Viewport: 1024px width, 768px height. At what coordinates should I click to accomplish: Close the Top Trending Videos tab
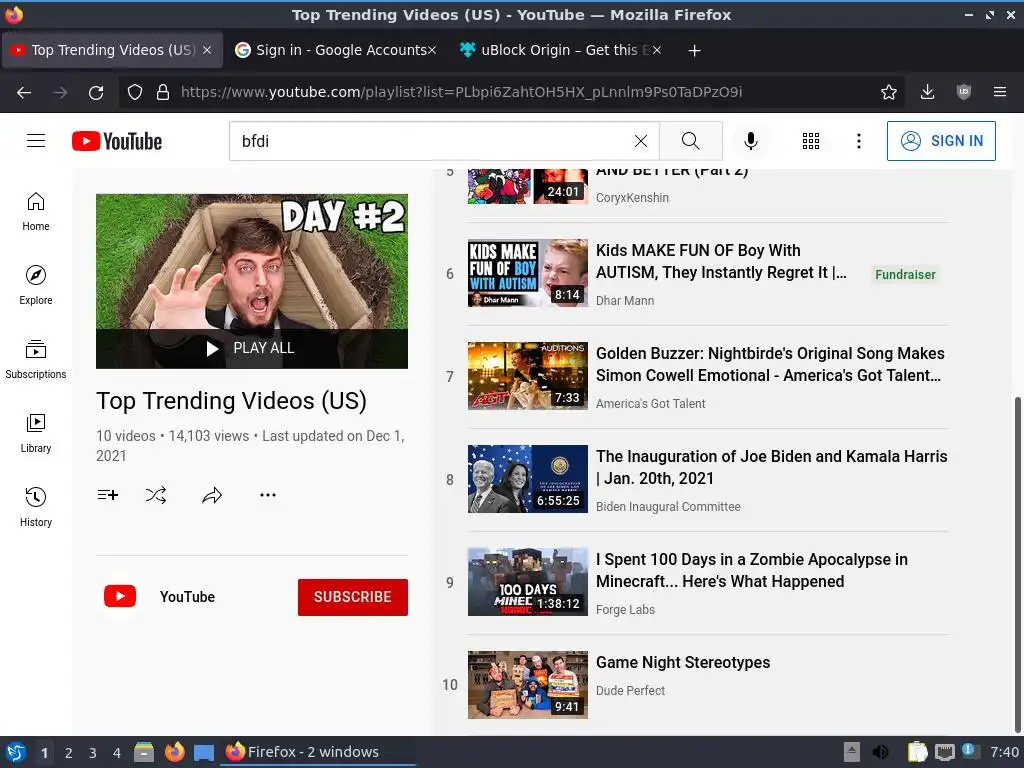coord(207,50)
